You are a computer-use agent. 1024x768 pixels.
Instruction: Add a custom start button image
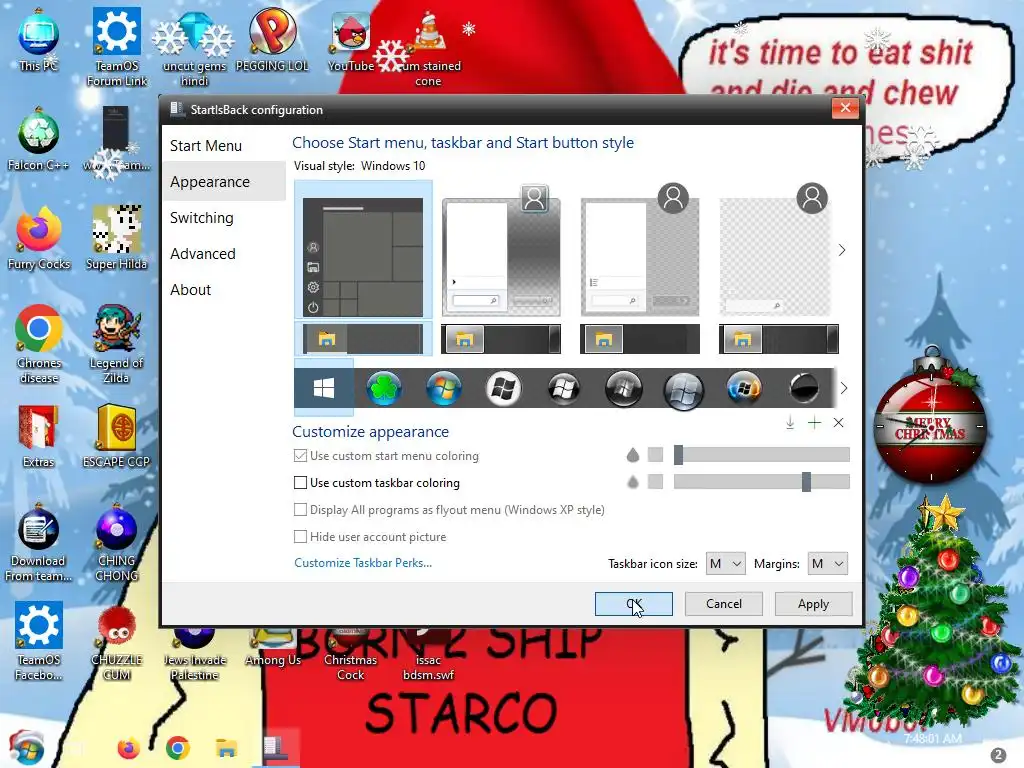pos(814,423)
